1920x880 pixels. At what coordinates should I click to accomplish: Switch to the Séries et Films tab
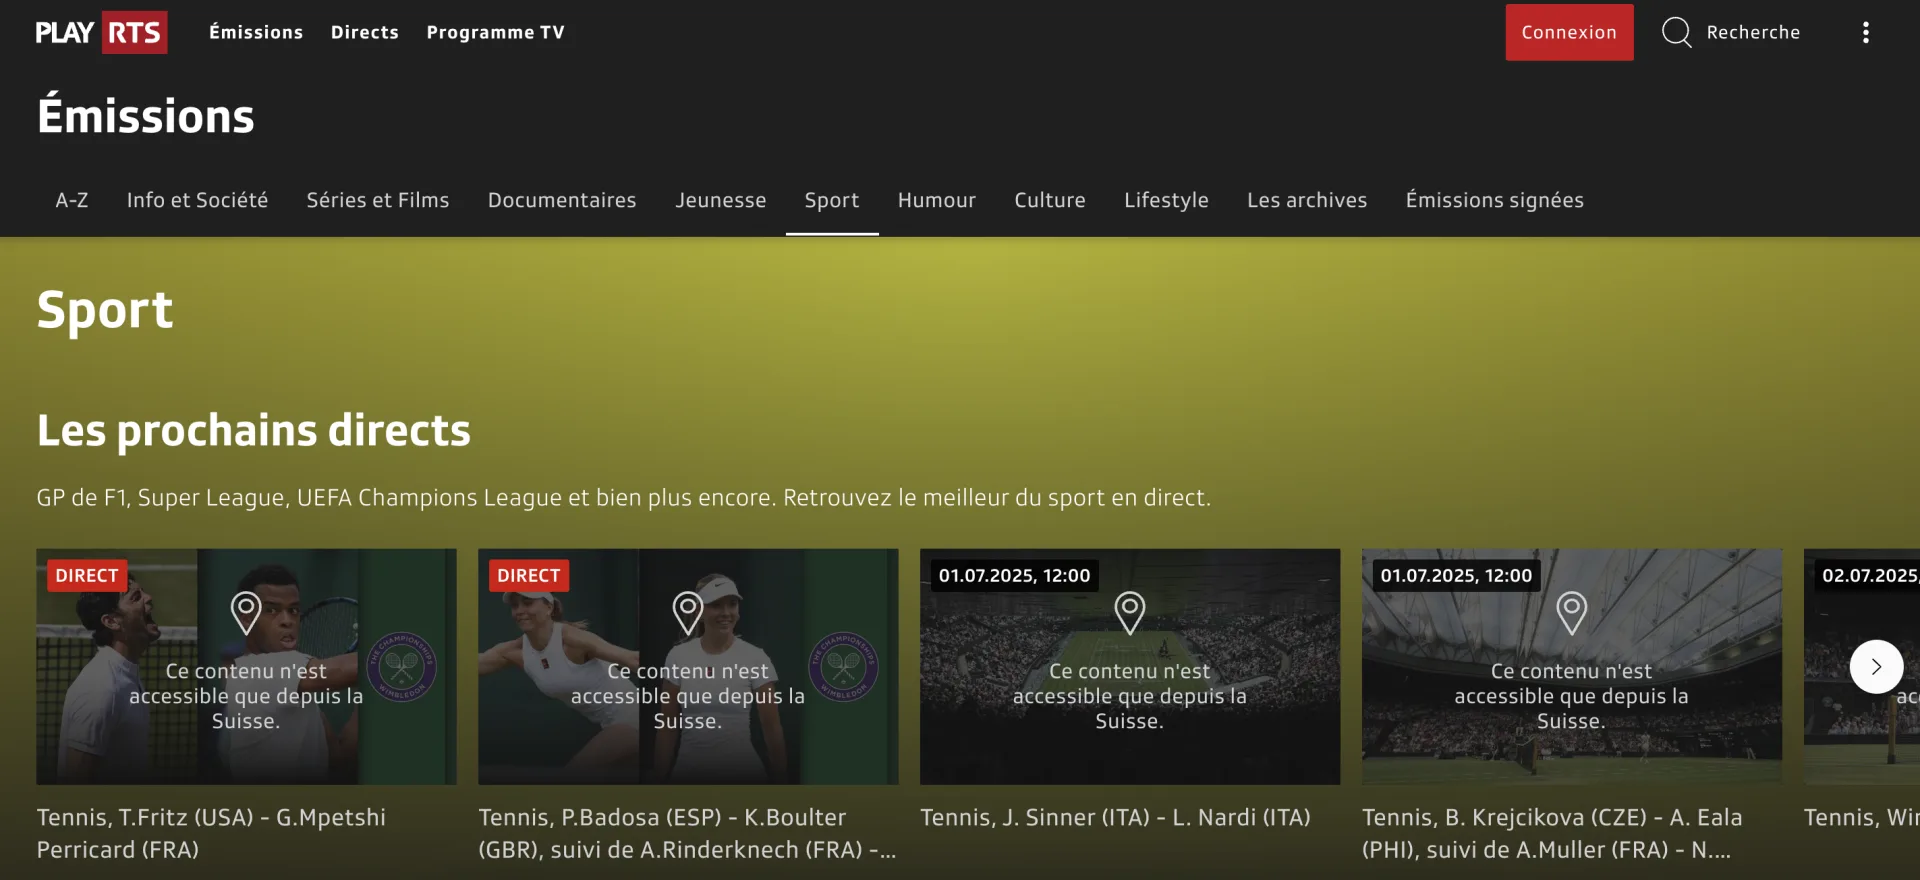378,200
